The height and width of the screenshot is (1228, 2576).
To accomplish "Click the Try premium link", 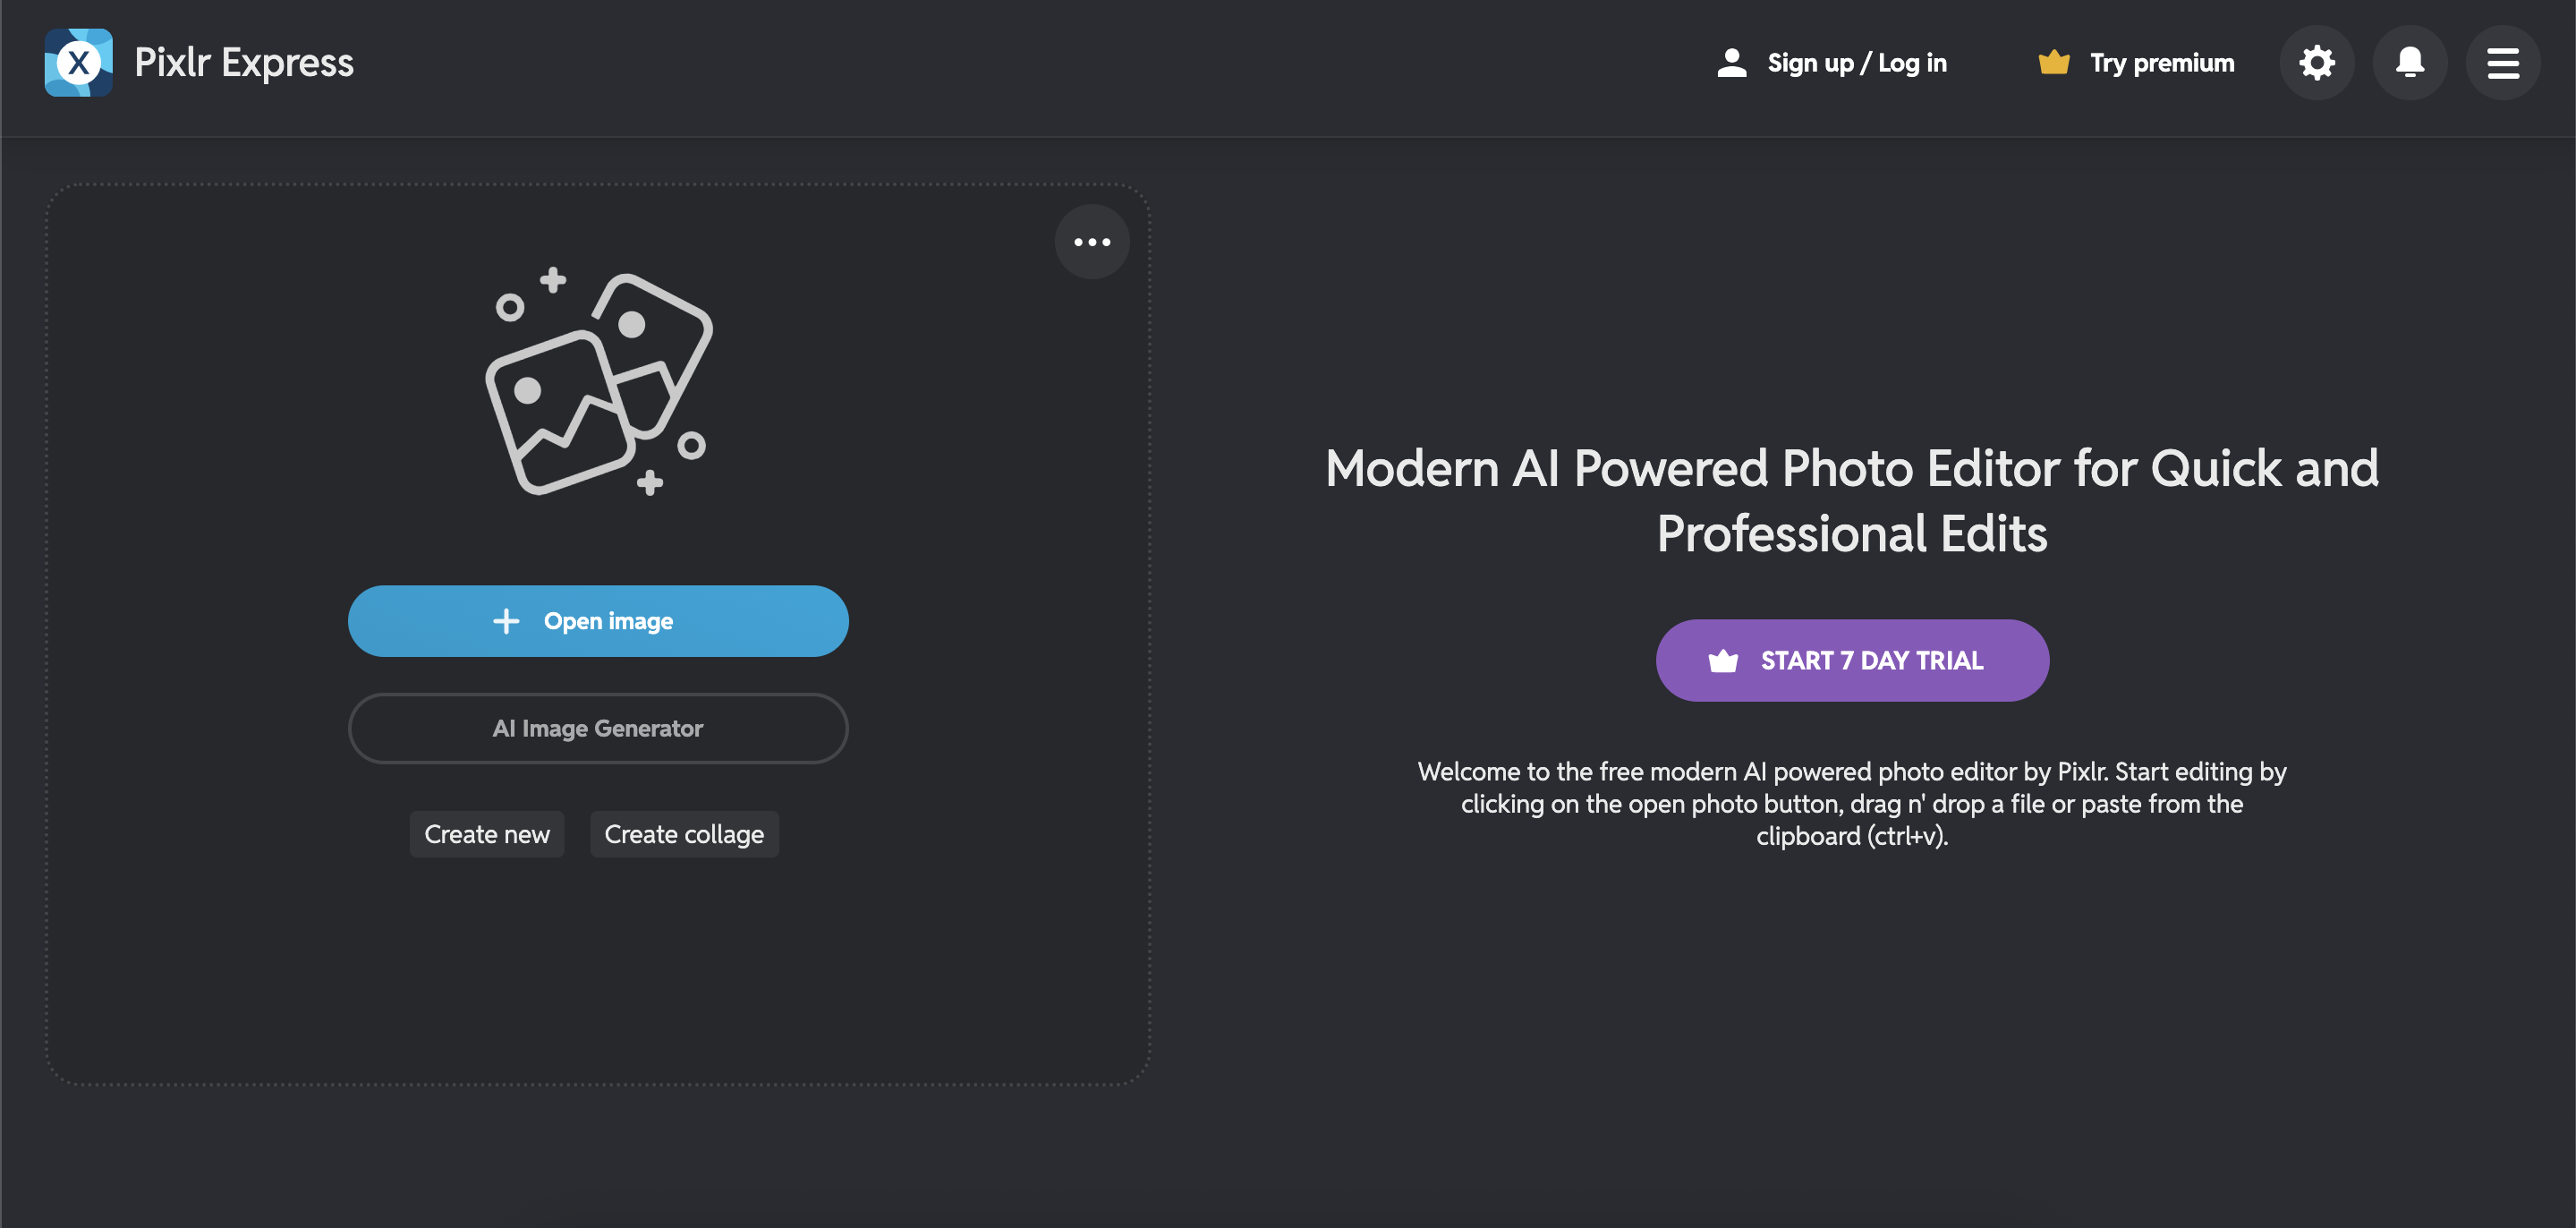I will 2161,62.
